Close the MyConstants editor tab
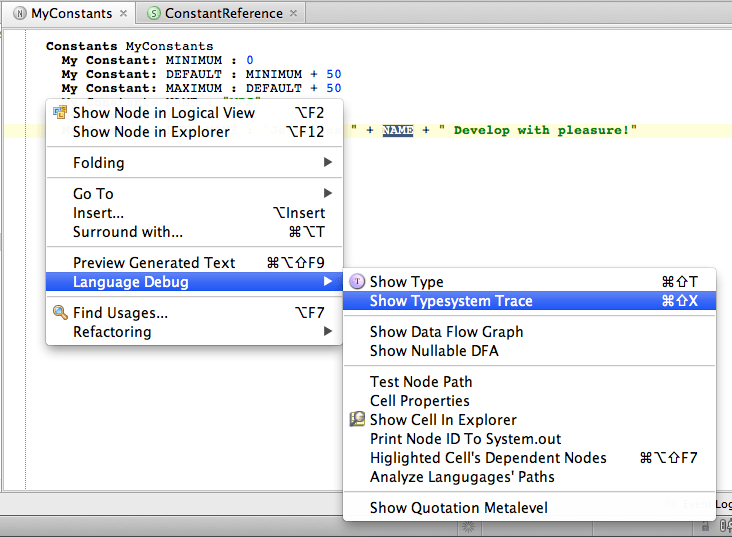732x537 pixels. pyautogui.click(x=123, y=14)
